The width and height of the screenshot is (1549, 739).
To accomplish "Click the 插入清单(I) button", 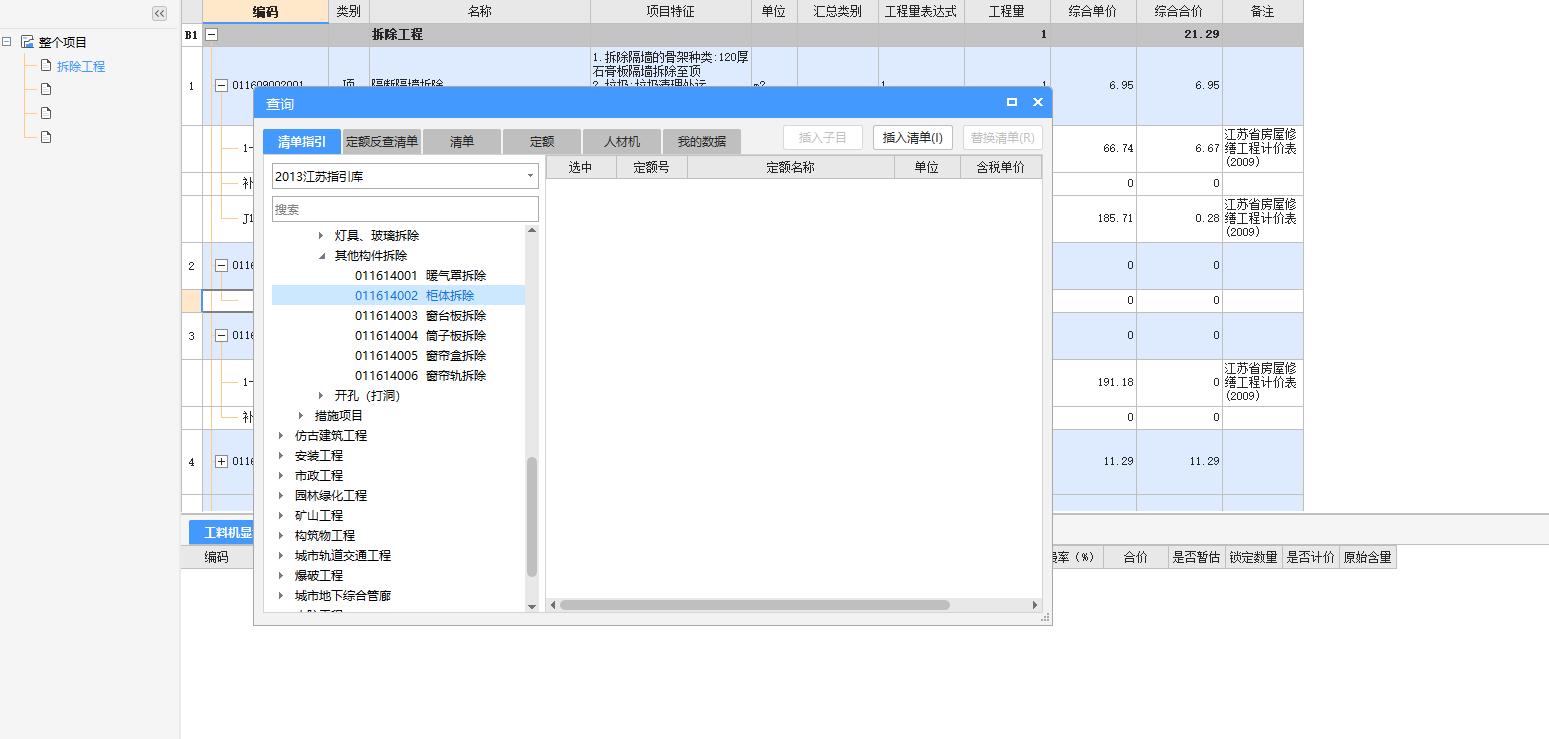I will tap(912, 138).
